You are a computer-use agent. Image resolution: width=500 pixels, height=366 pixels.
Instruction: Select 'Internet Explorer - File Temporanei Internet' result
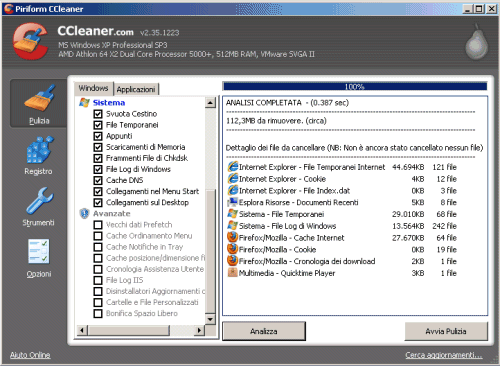coord(342,167)
